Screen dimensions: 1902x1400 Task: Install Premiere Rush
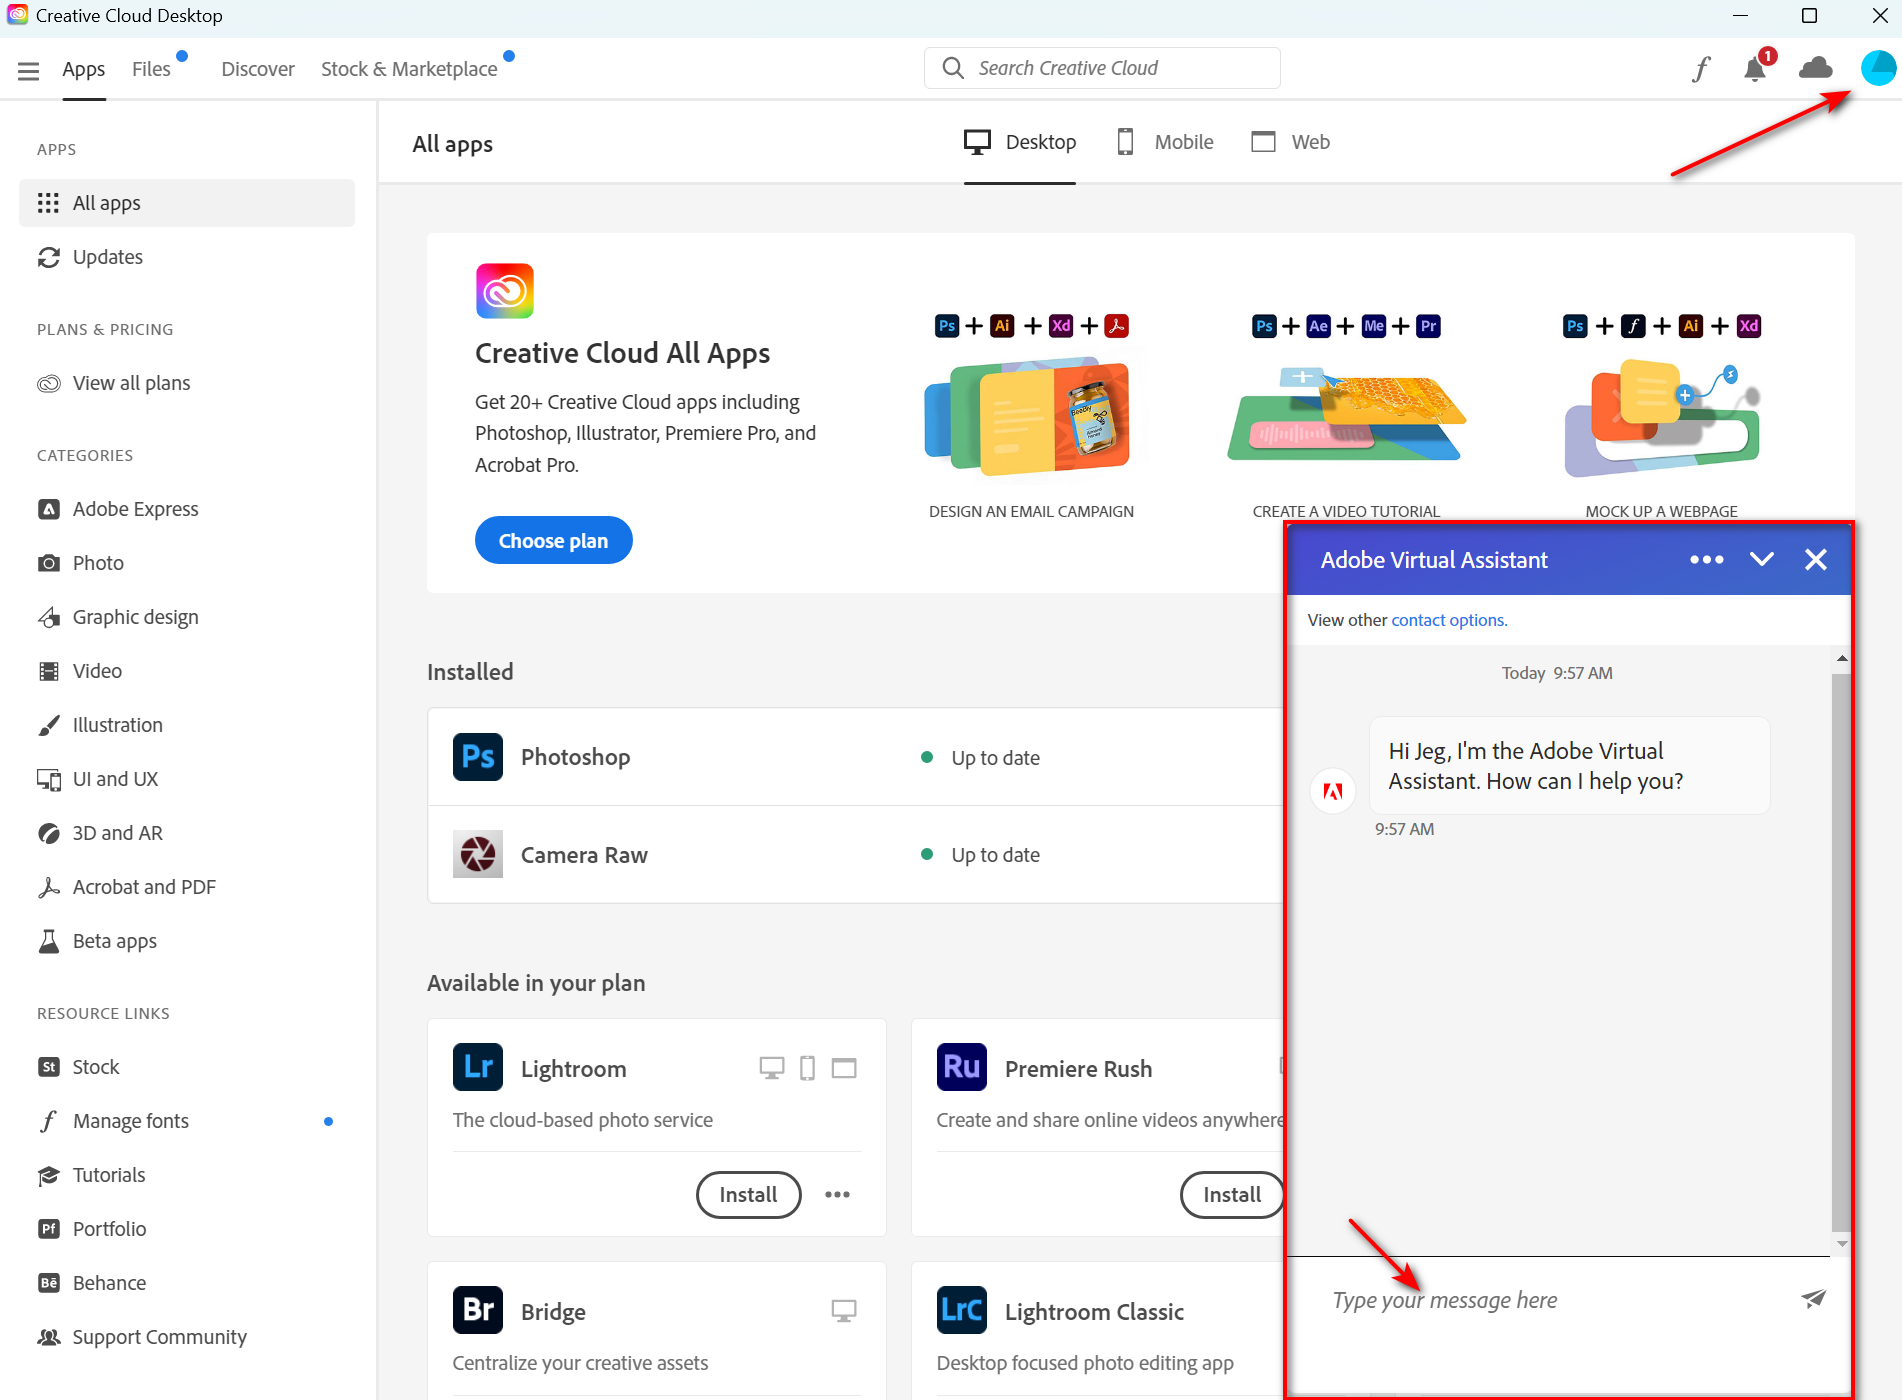(x=1232, y=1194)
